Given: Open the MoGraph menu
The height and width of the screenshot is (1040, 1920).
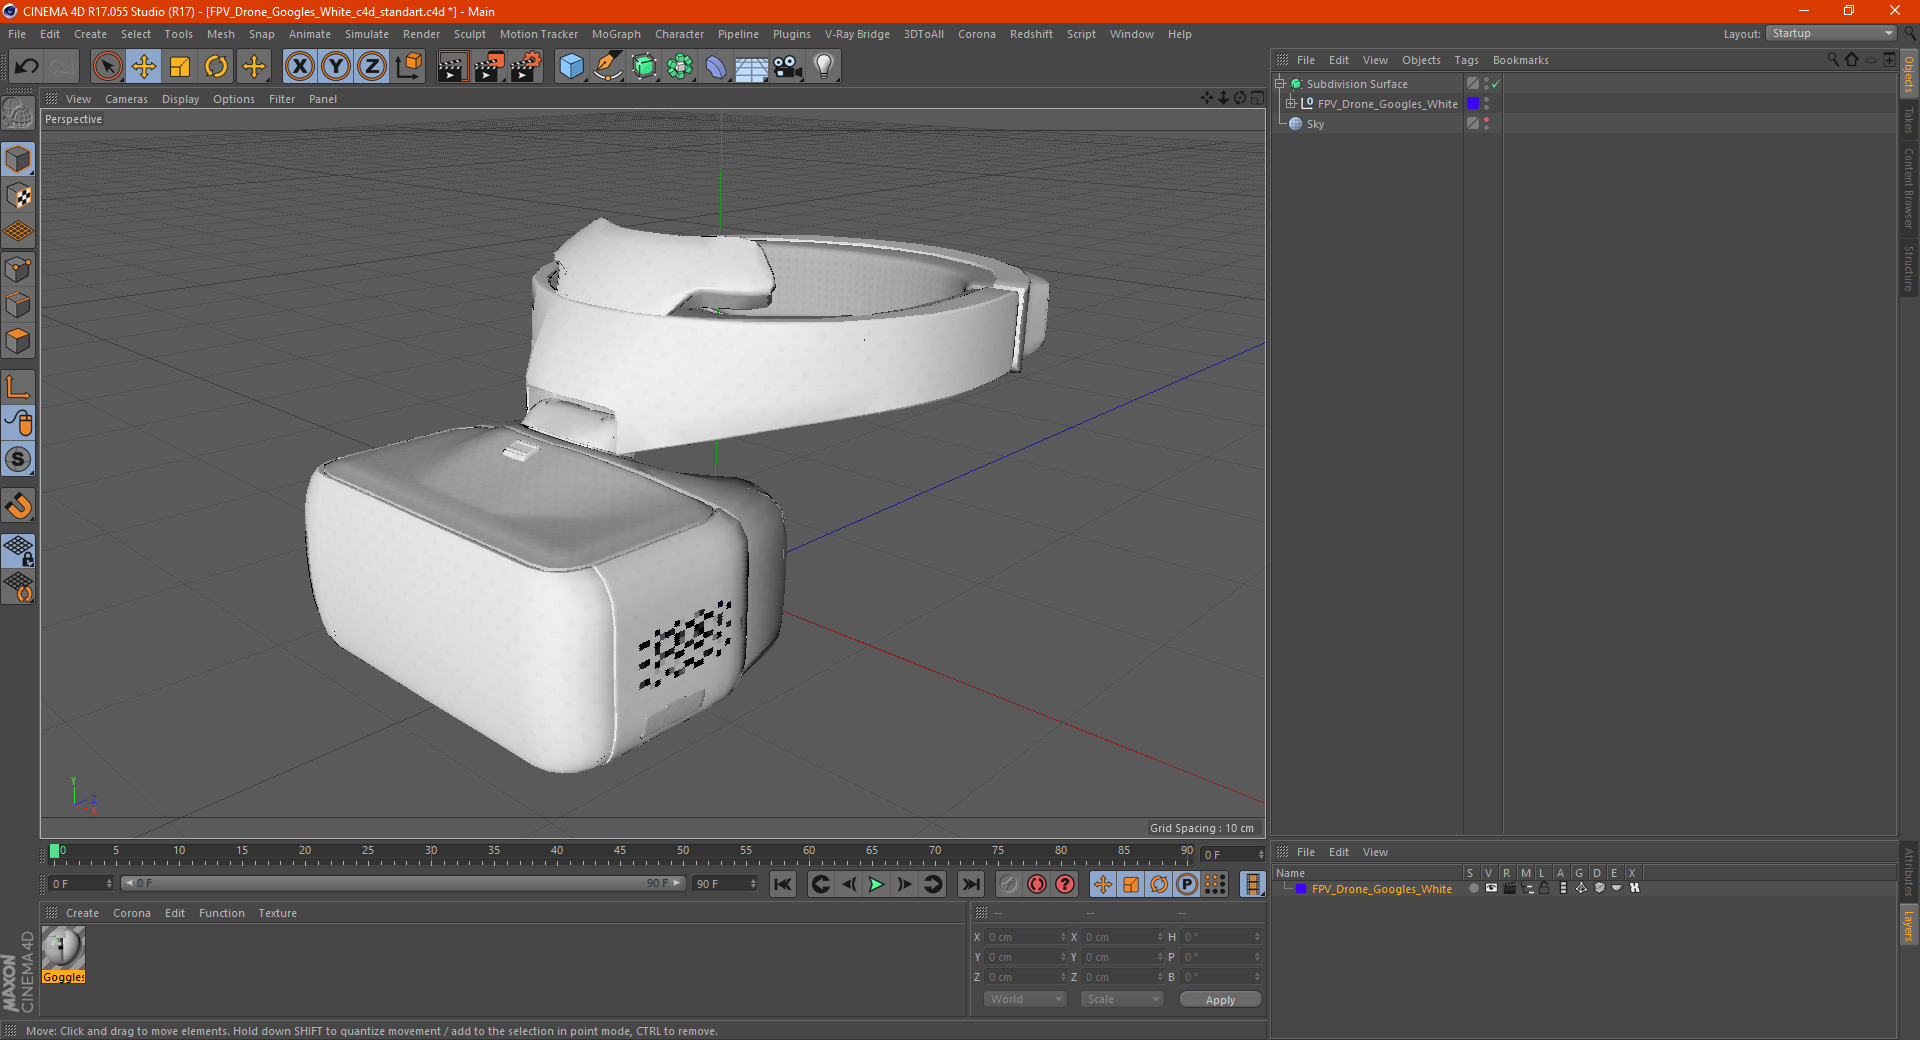Looking at the screenshot, I should pyautogui.click(x=616, y=34).
